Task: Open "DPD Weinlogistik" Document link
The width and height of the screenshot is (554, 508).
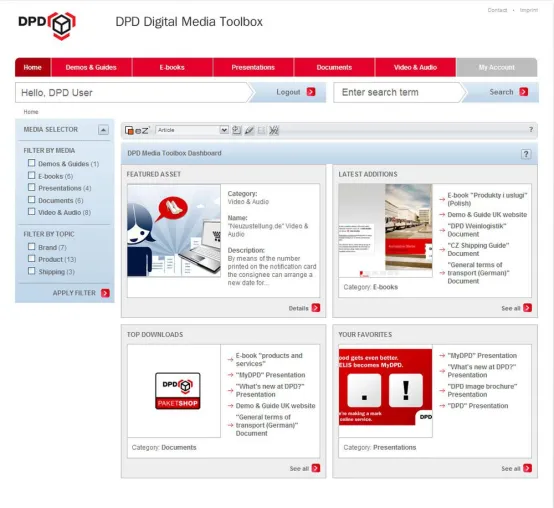Action: click(477, 230)
